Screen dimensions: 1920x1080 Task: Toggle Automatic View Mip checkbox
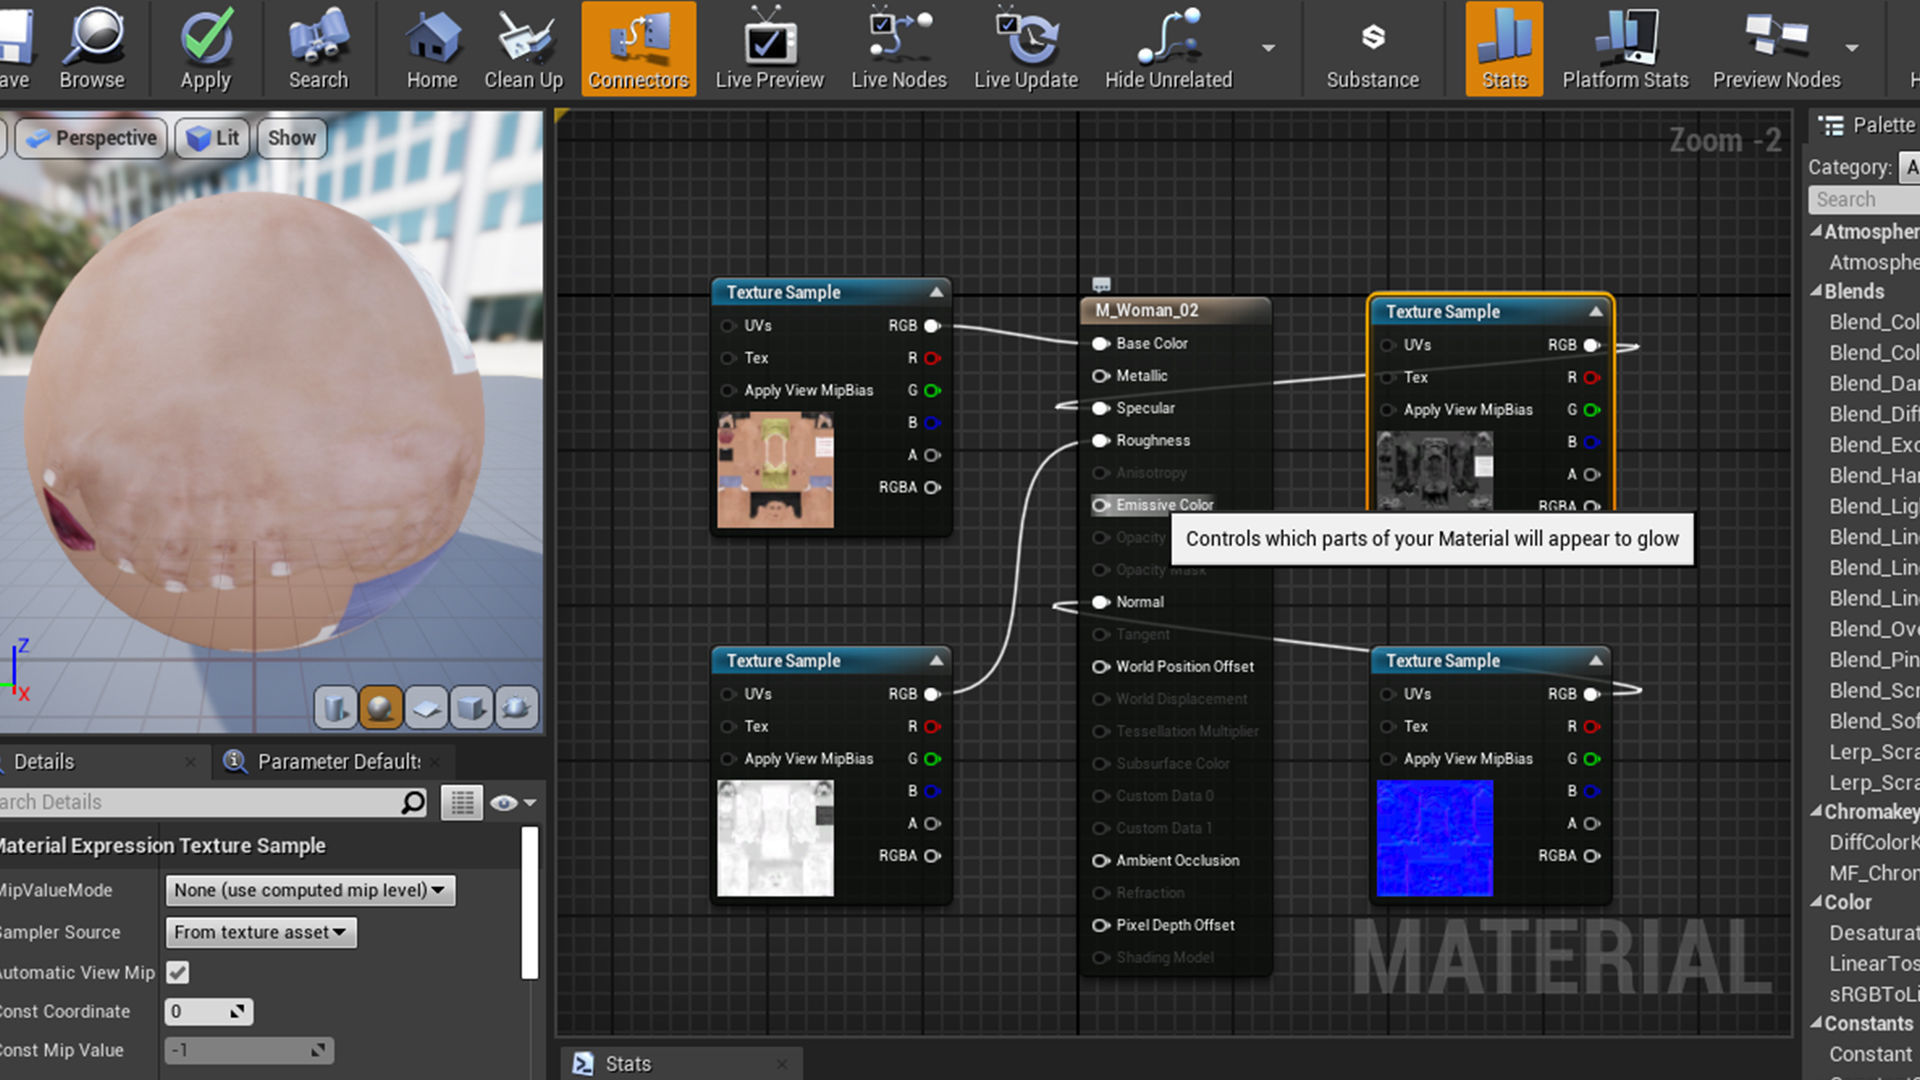pos(178,972)
